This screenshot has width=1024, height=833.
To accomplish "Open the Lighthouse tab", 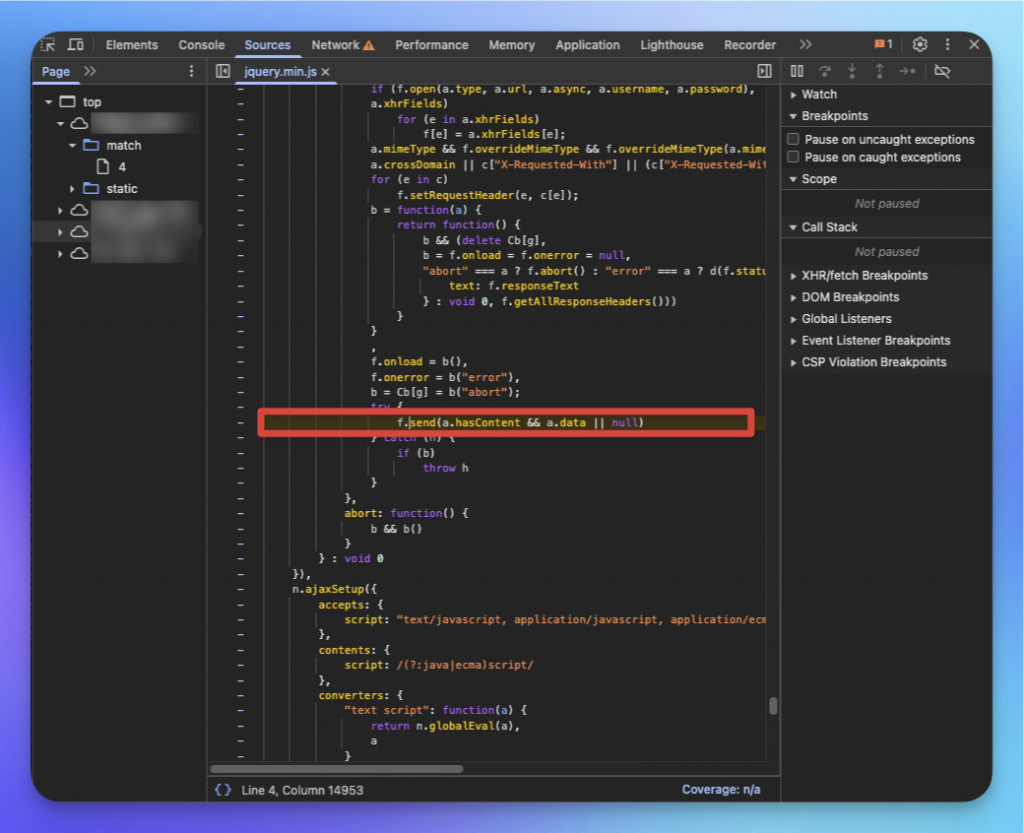I will [x=672, y=45].
